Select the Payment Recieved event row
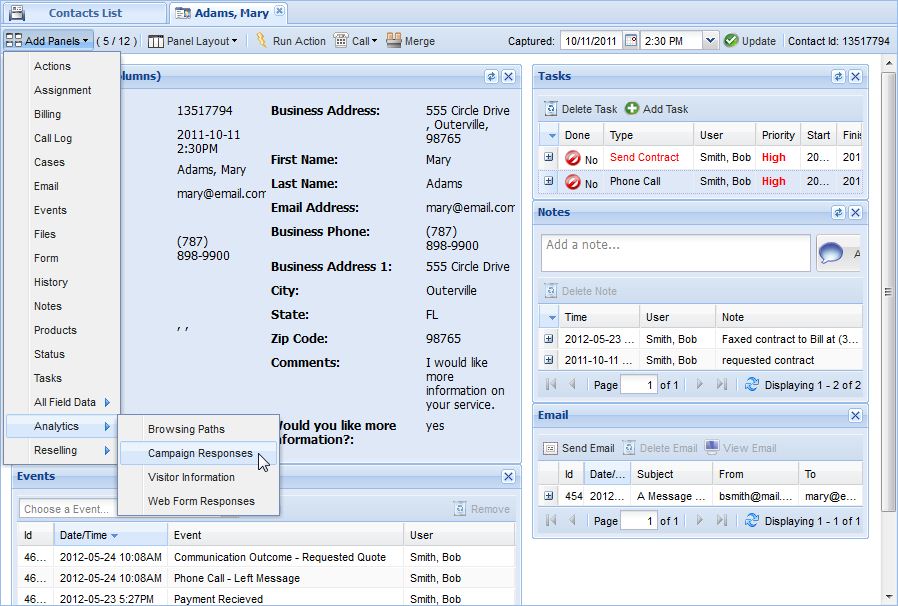The height and width of the screenshot is (606, 898). tap(266, 599)
